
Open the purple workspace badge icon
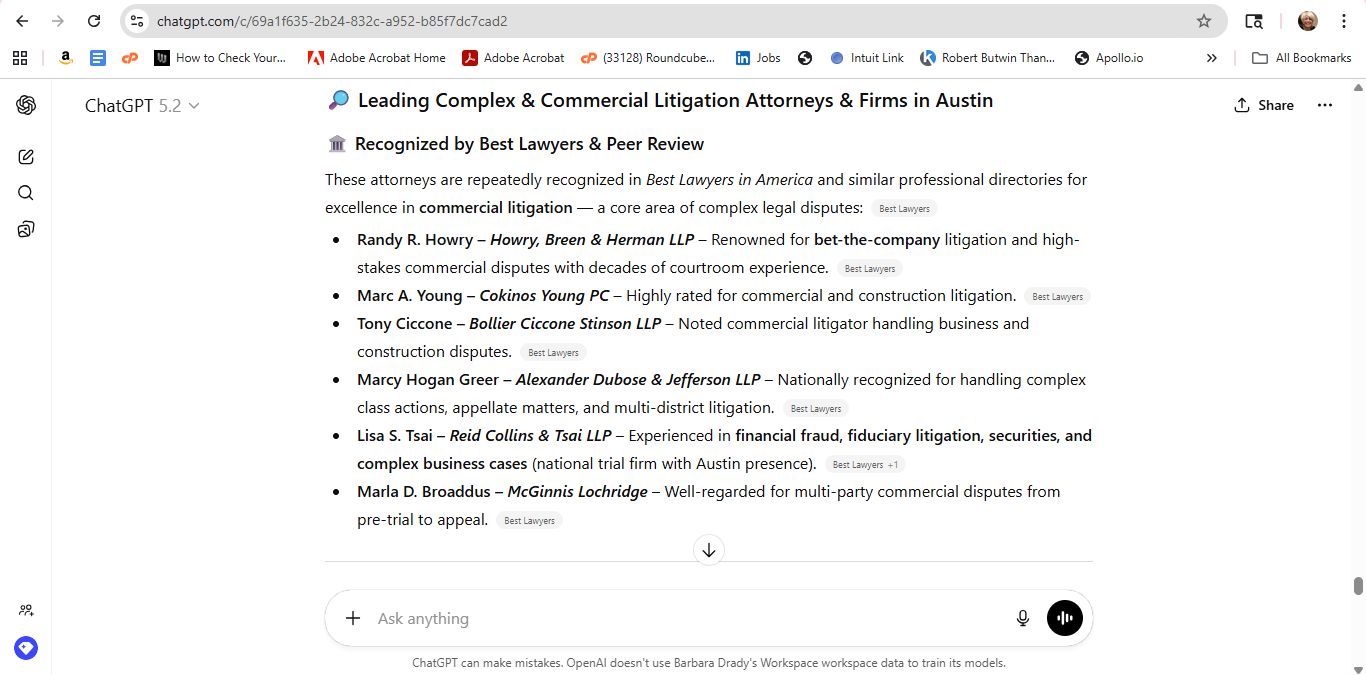26,648
